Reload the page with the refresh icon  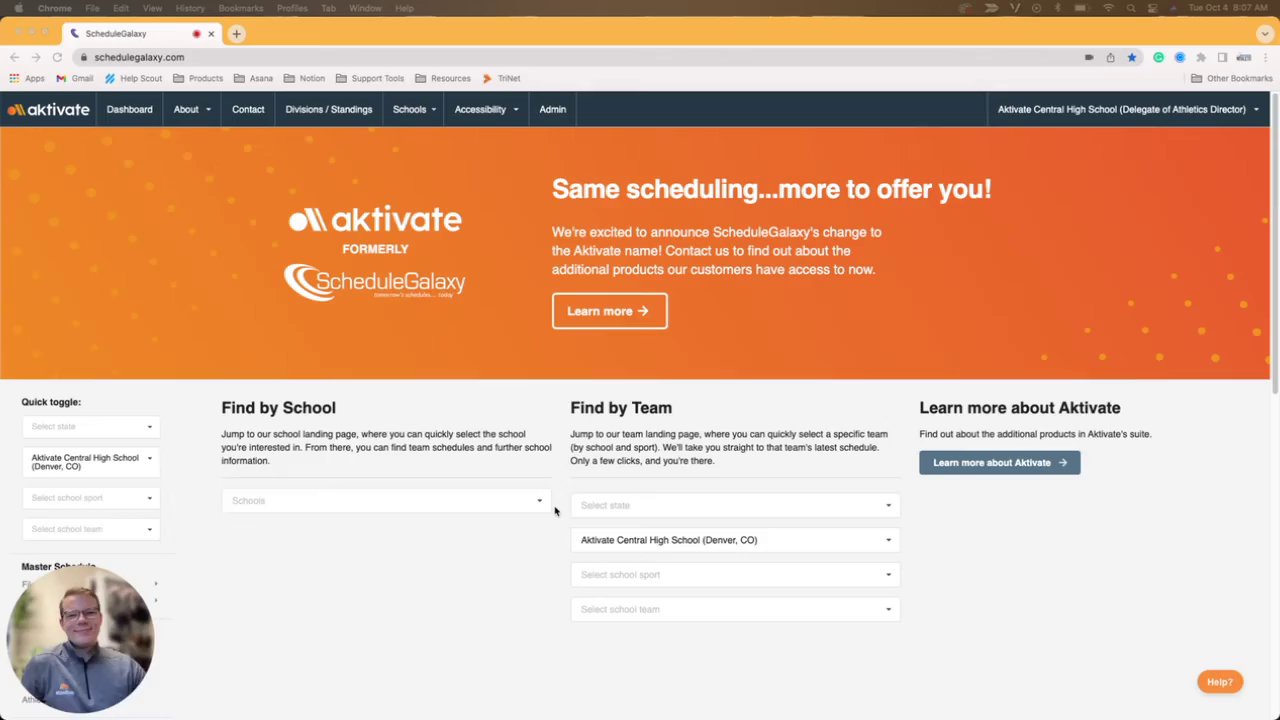(x=57, y=57)
